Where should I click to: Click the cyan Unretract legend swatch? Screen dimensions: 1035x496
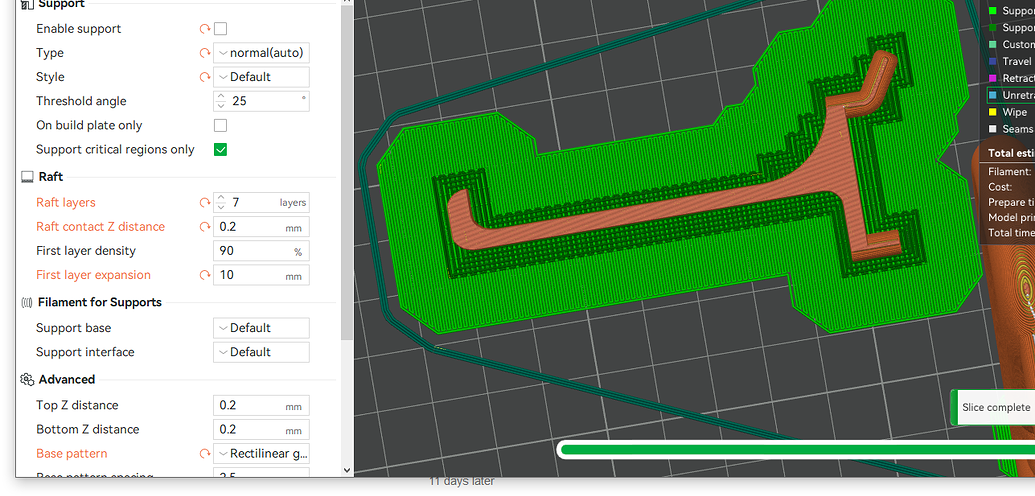[992, 95]
